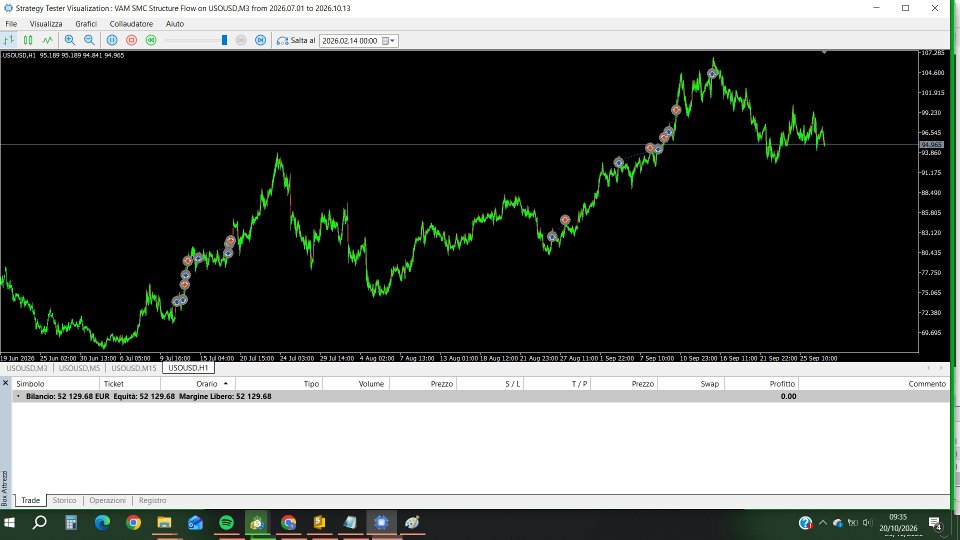Open the notification center icon
Viewport: 960px width, 540px height.
click(x=935, y=523)
